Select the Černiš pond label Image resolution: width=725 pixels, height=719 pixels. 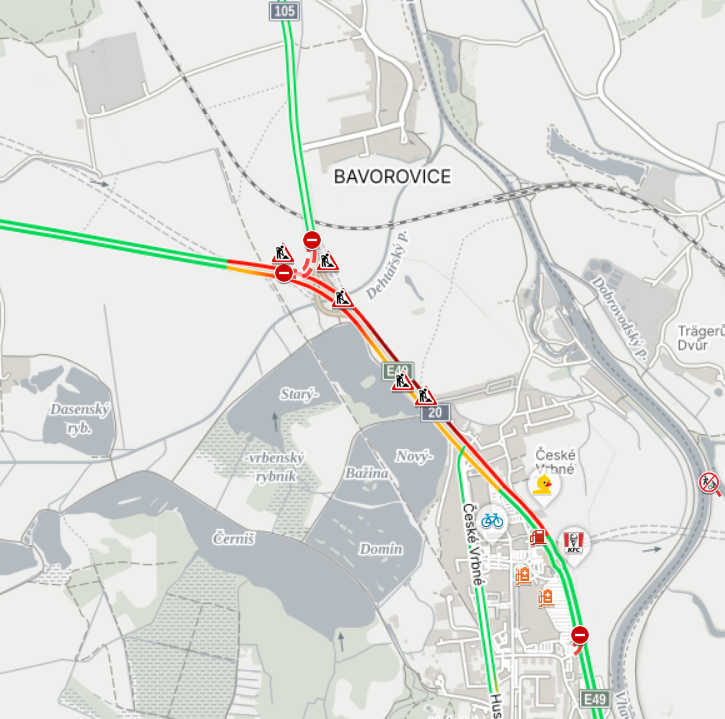[x=233, y=539]
